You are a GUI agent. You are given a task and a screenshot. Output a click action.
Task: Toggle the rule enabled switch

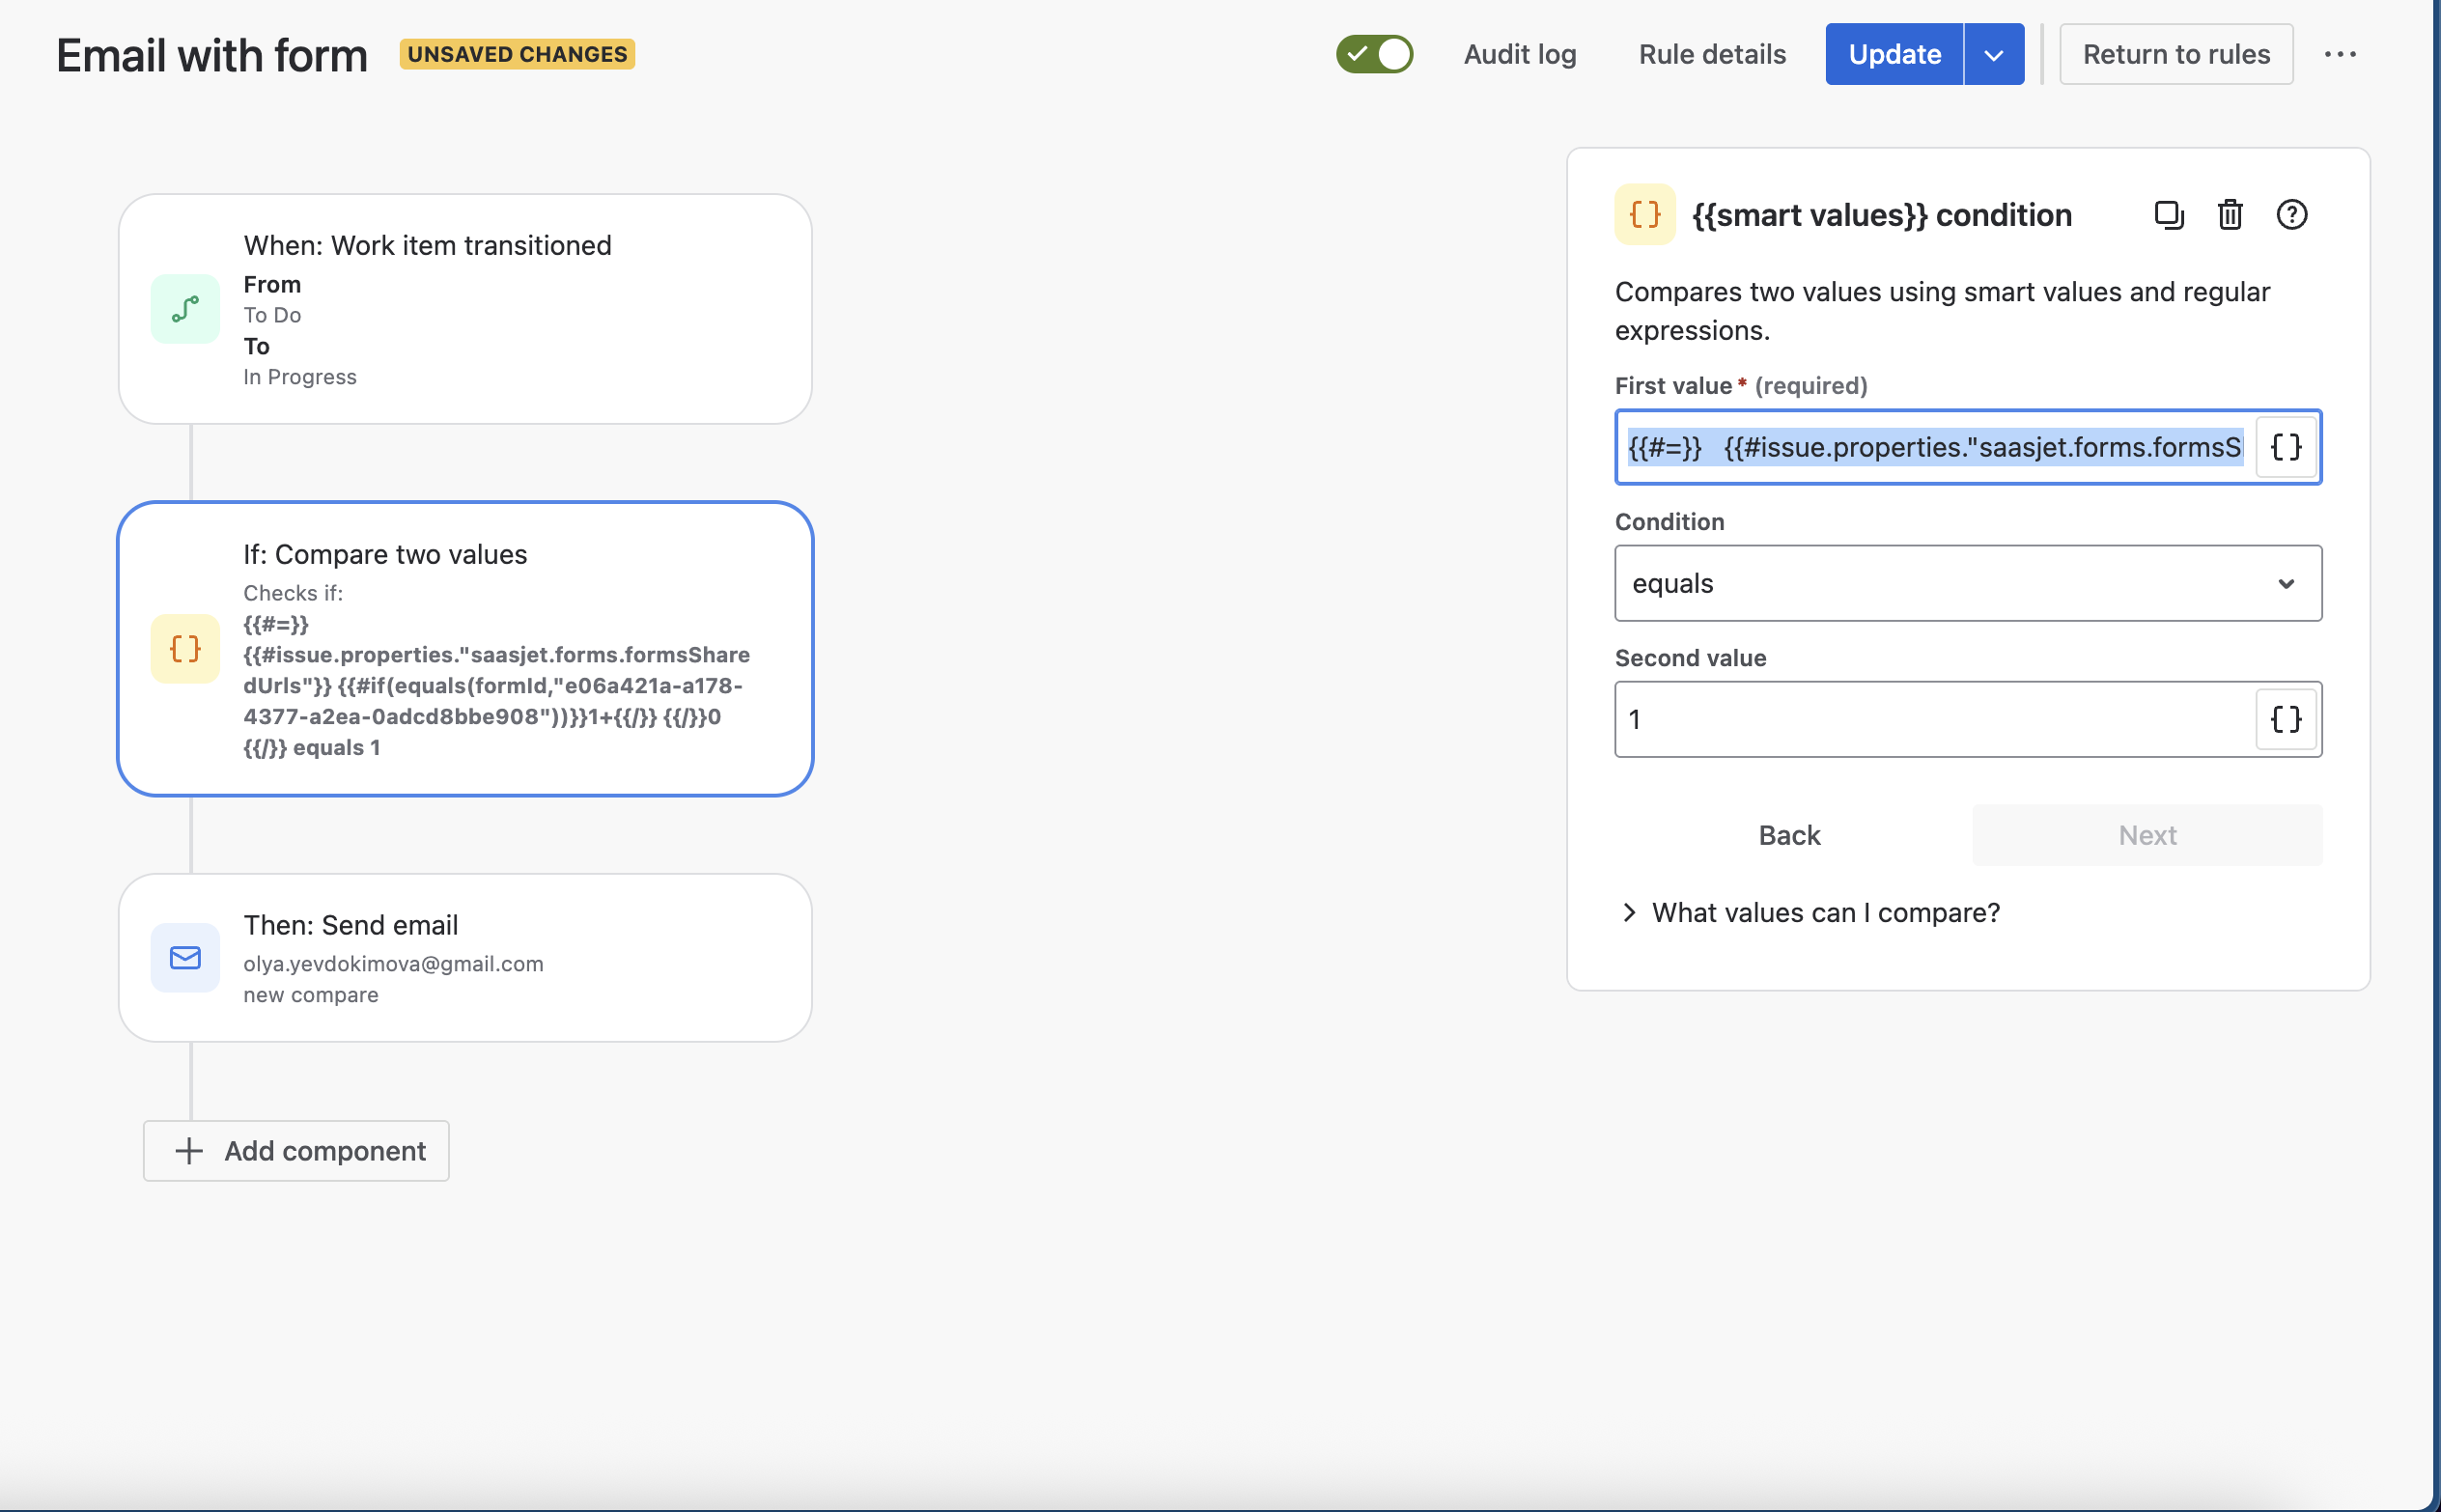point(1374,54)
